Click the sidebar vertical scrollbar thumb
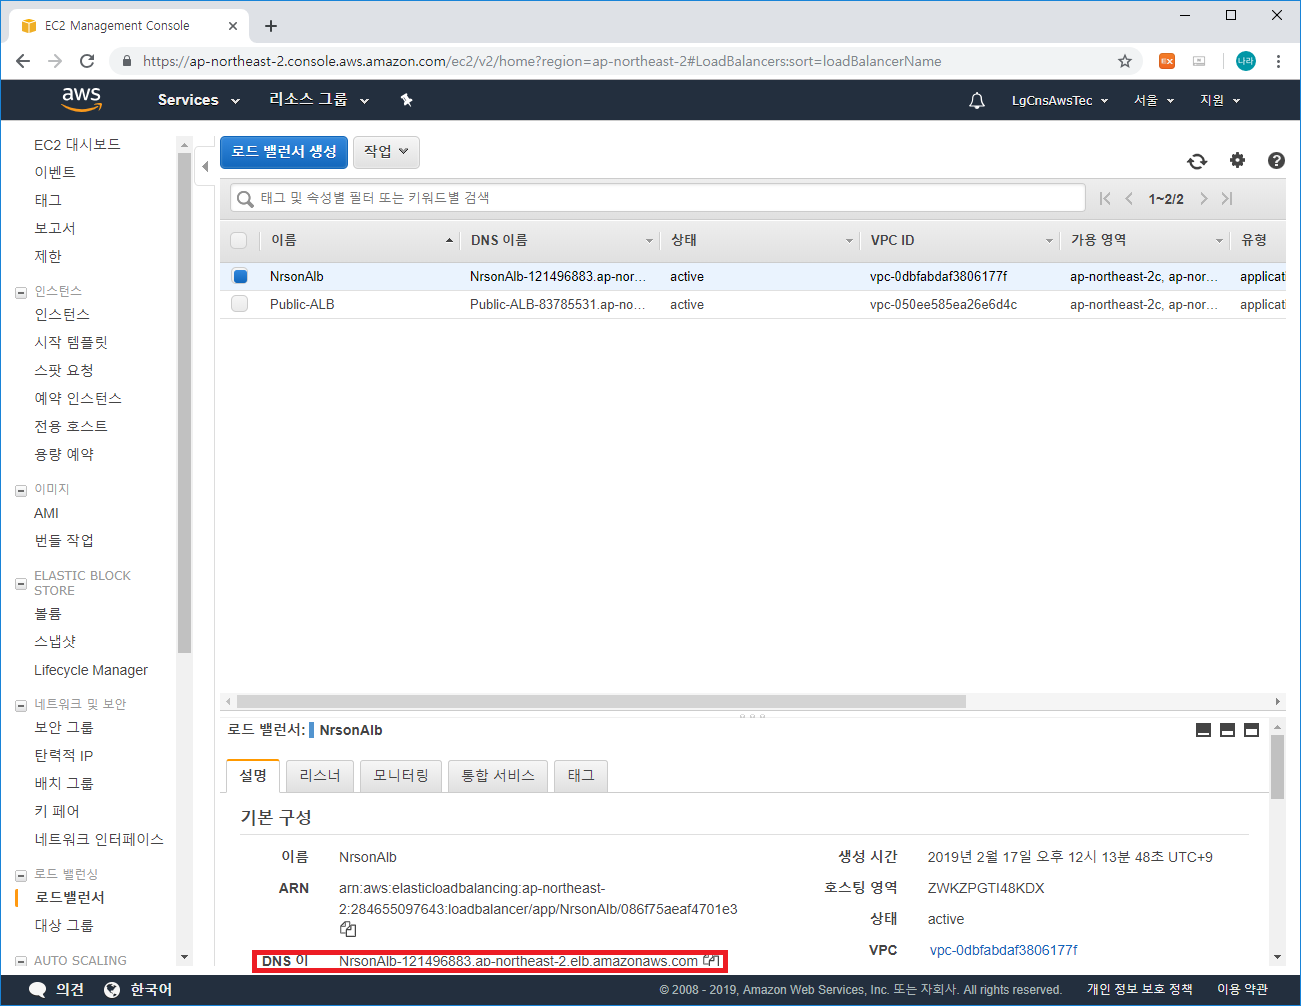 [184, 403]
